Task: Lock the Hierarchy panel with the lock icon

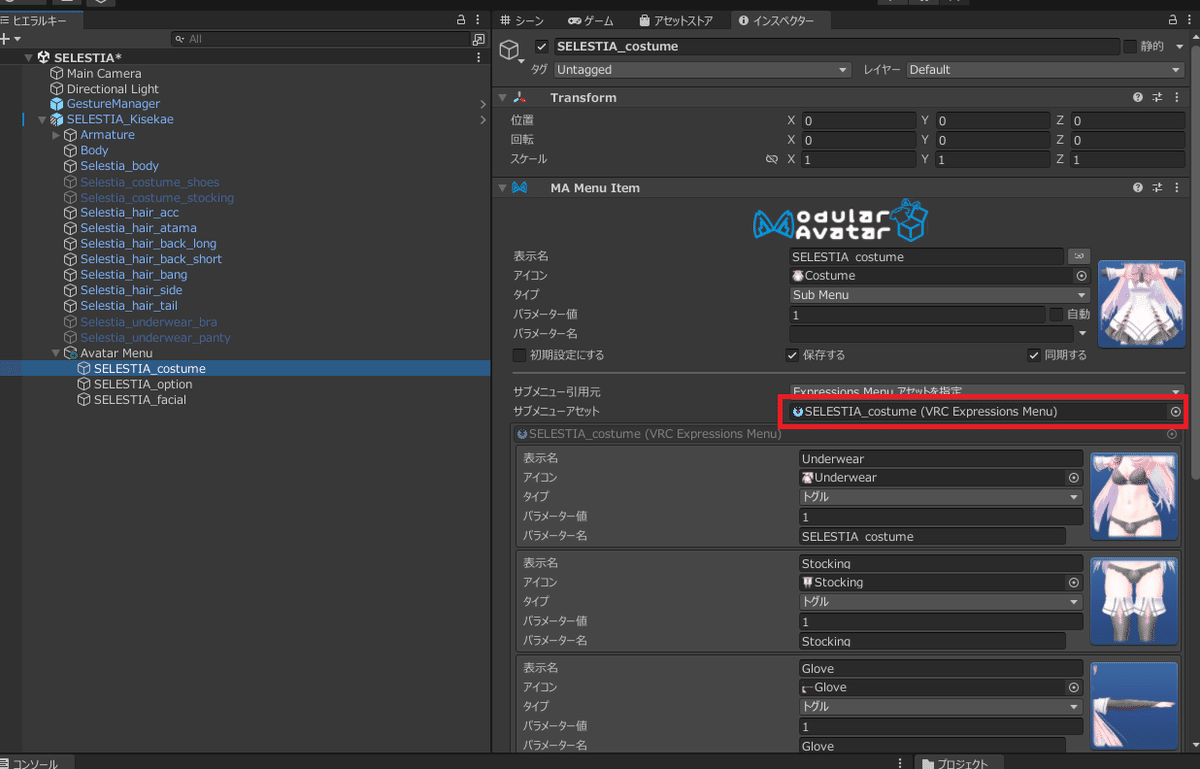Action: 459,19
